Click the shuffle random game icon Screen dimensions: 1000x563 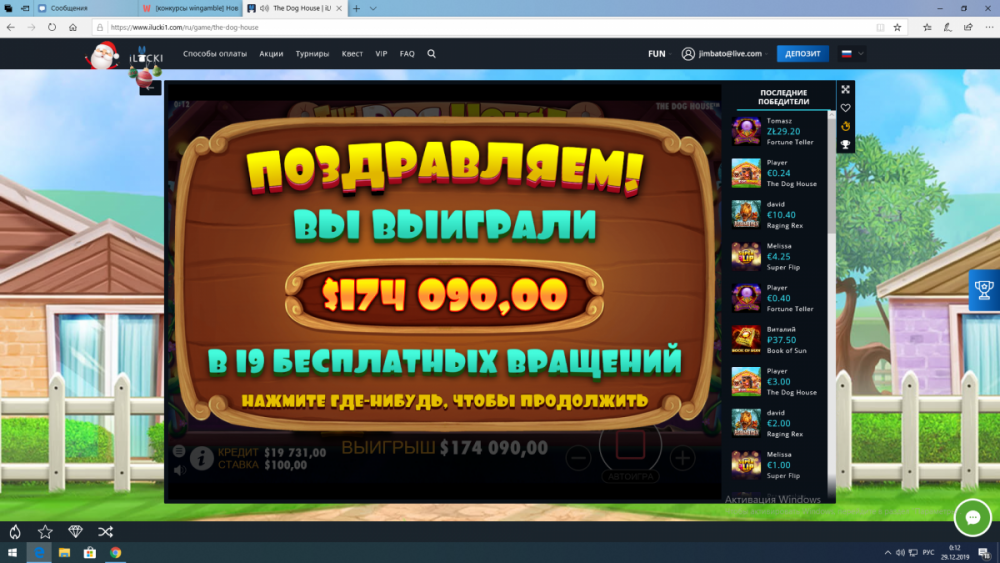(x=106, y=532)
